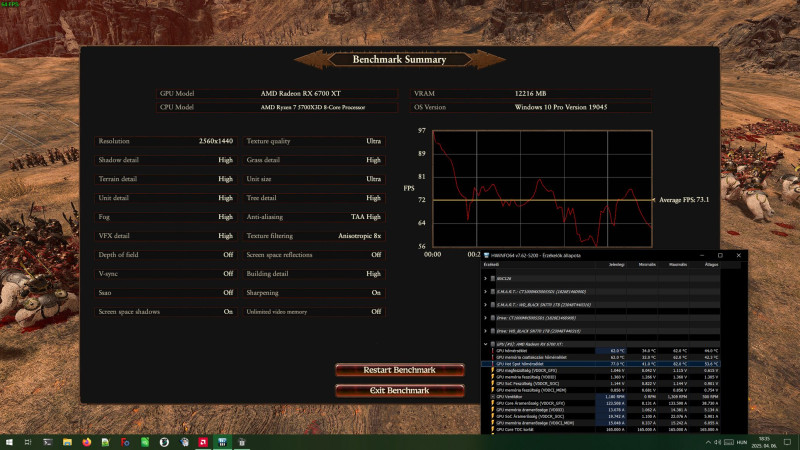Show hidden system tray icons
The width and height of the screenshot is (800, 450).
[708, 442]
